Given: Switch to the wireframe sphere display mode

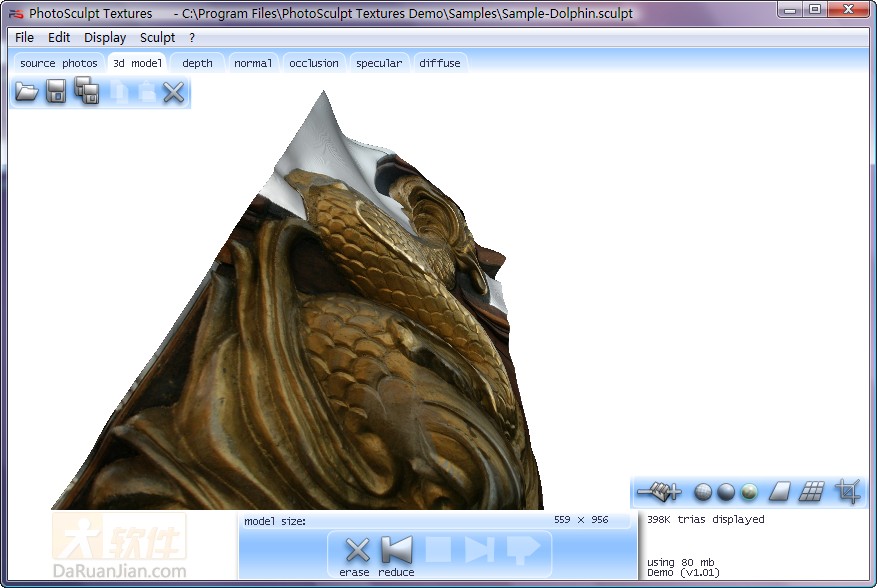Looking at the screenshot, I should (x=703, y=492).
